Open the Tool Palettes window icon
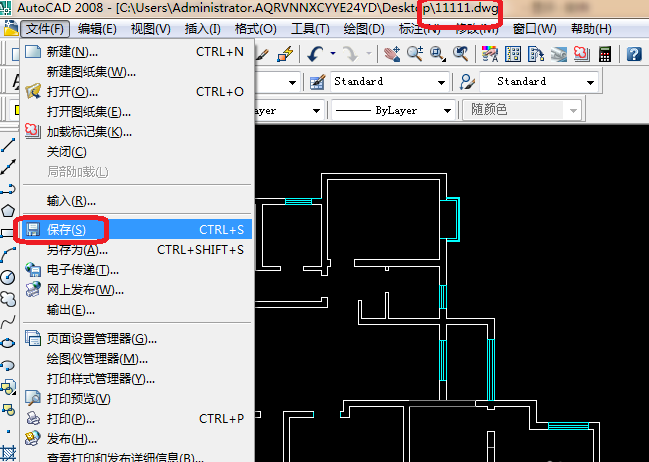 pos(536,54)
